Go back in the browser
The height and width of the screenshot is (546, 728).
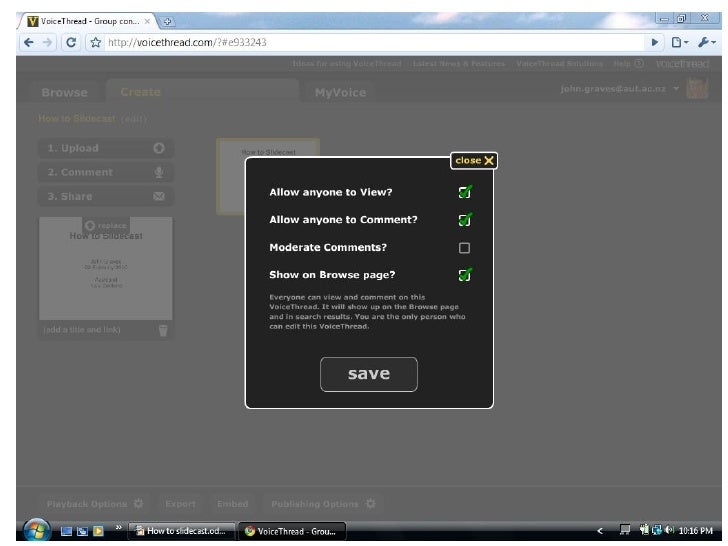click(29, 43)
